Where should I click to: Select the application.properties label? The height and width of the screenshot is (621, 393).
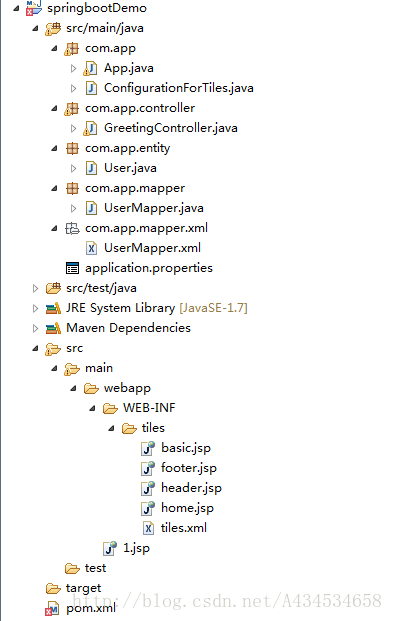click(149, 269)
